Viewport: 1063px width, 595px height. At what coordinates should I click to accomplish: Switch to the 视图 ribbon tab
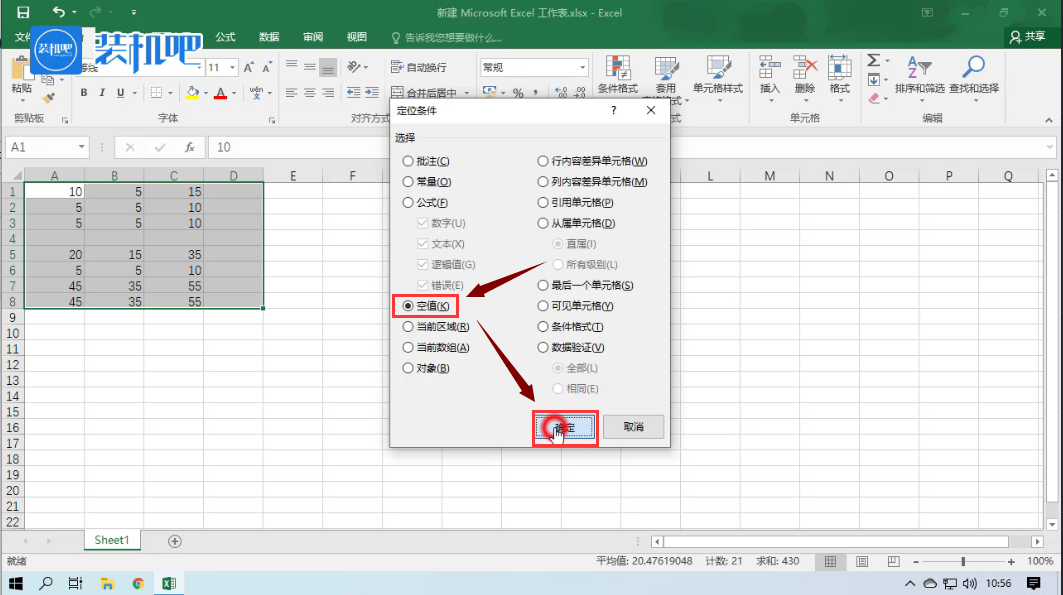coord(356,37)
